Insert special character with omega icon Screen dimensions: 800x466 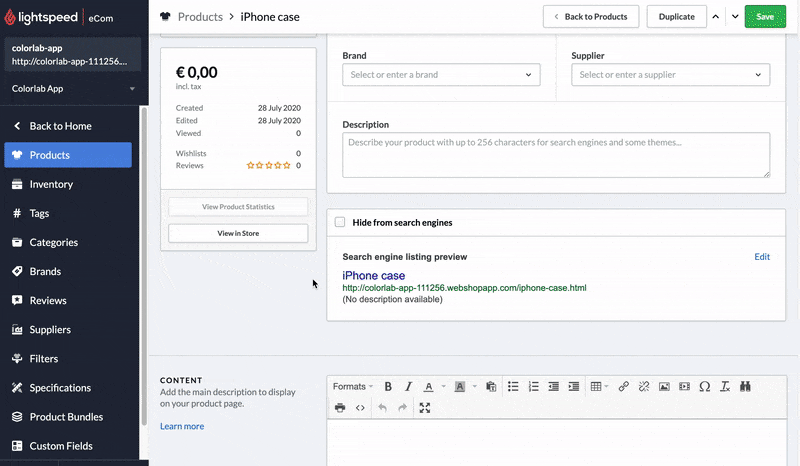coord(705,386)
